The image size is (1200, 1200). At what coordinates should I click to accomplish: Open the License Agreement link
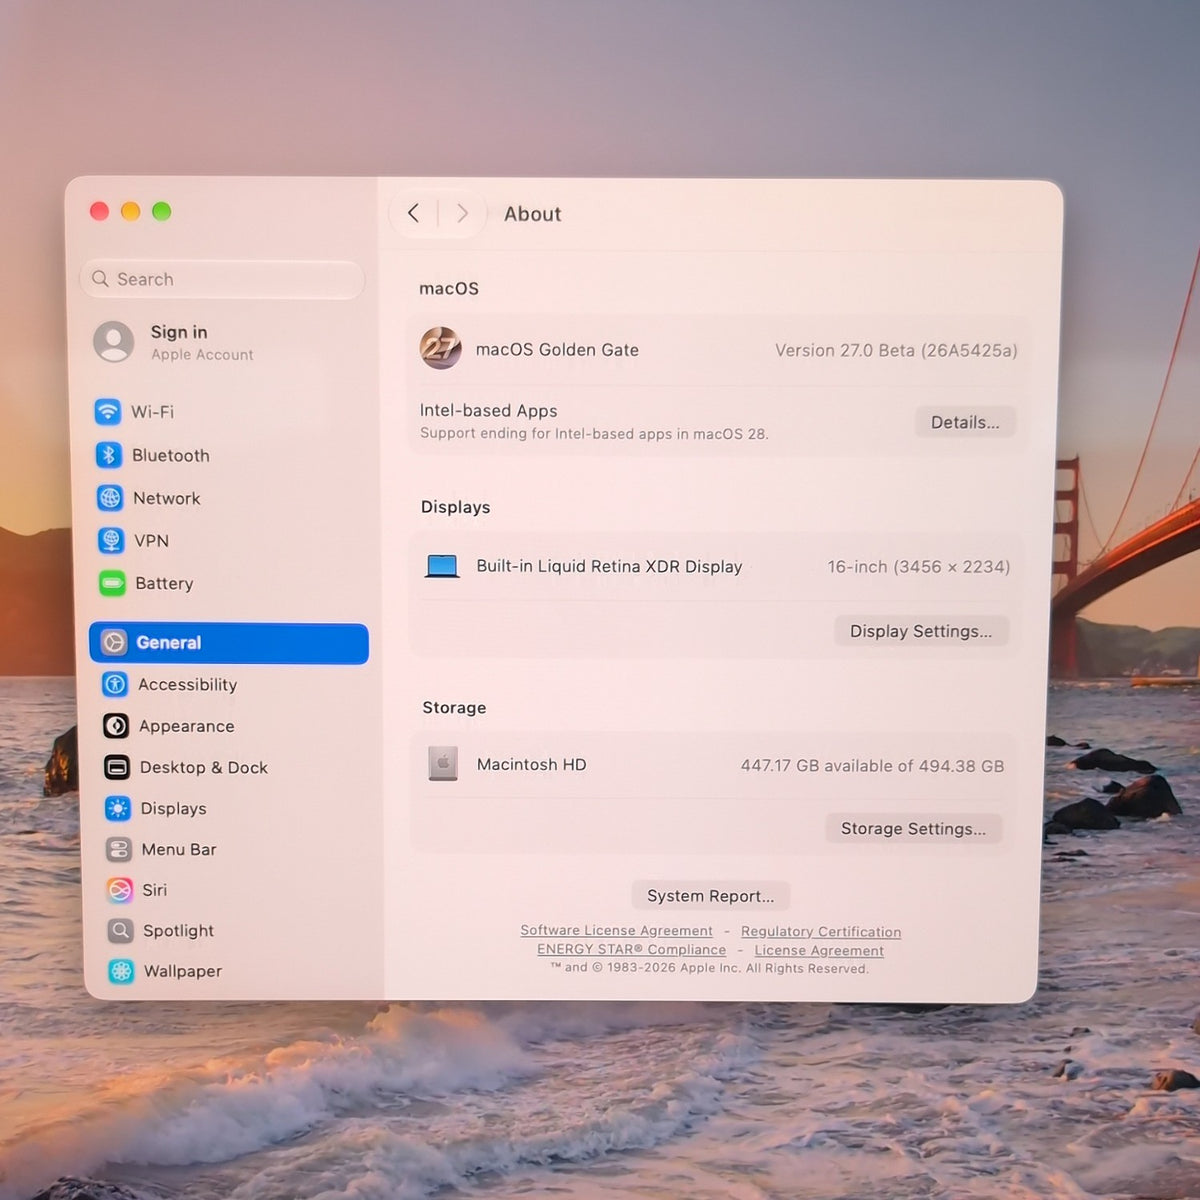[819, 950]
